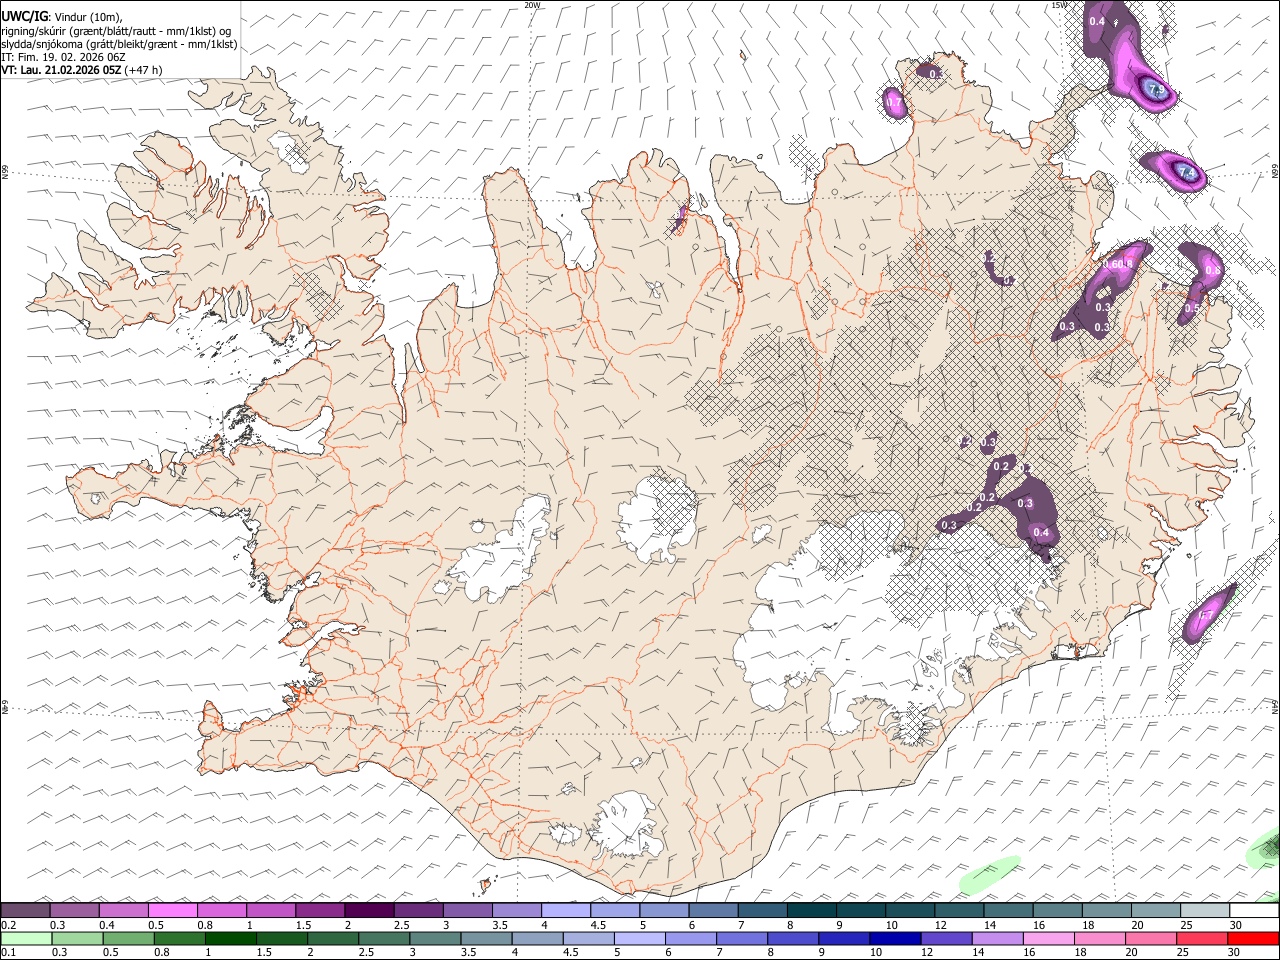Click the bottom-row gray-blue swatch labeled 4
Screen dimensions: 1280x960
point(537,939)
